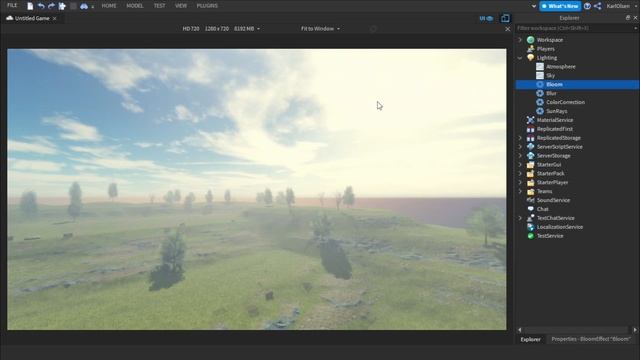Screen dimensions: 640x360
Task: Open the help question mark icon
Action: (587, 6)
